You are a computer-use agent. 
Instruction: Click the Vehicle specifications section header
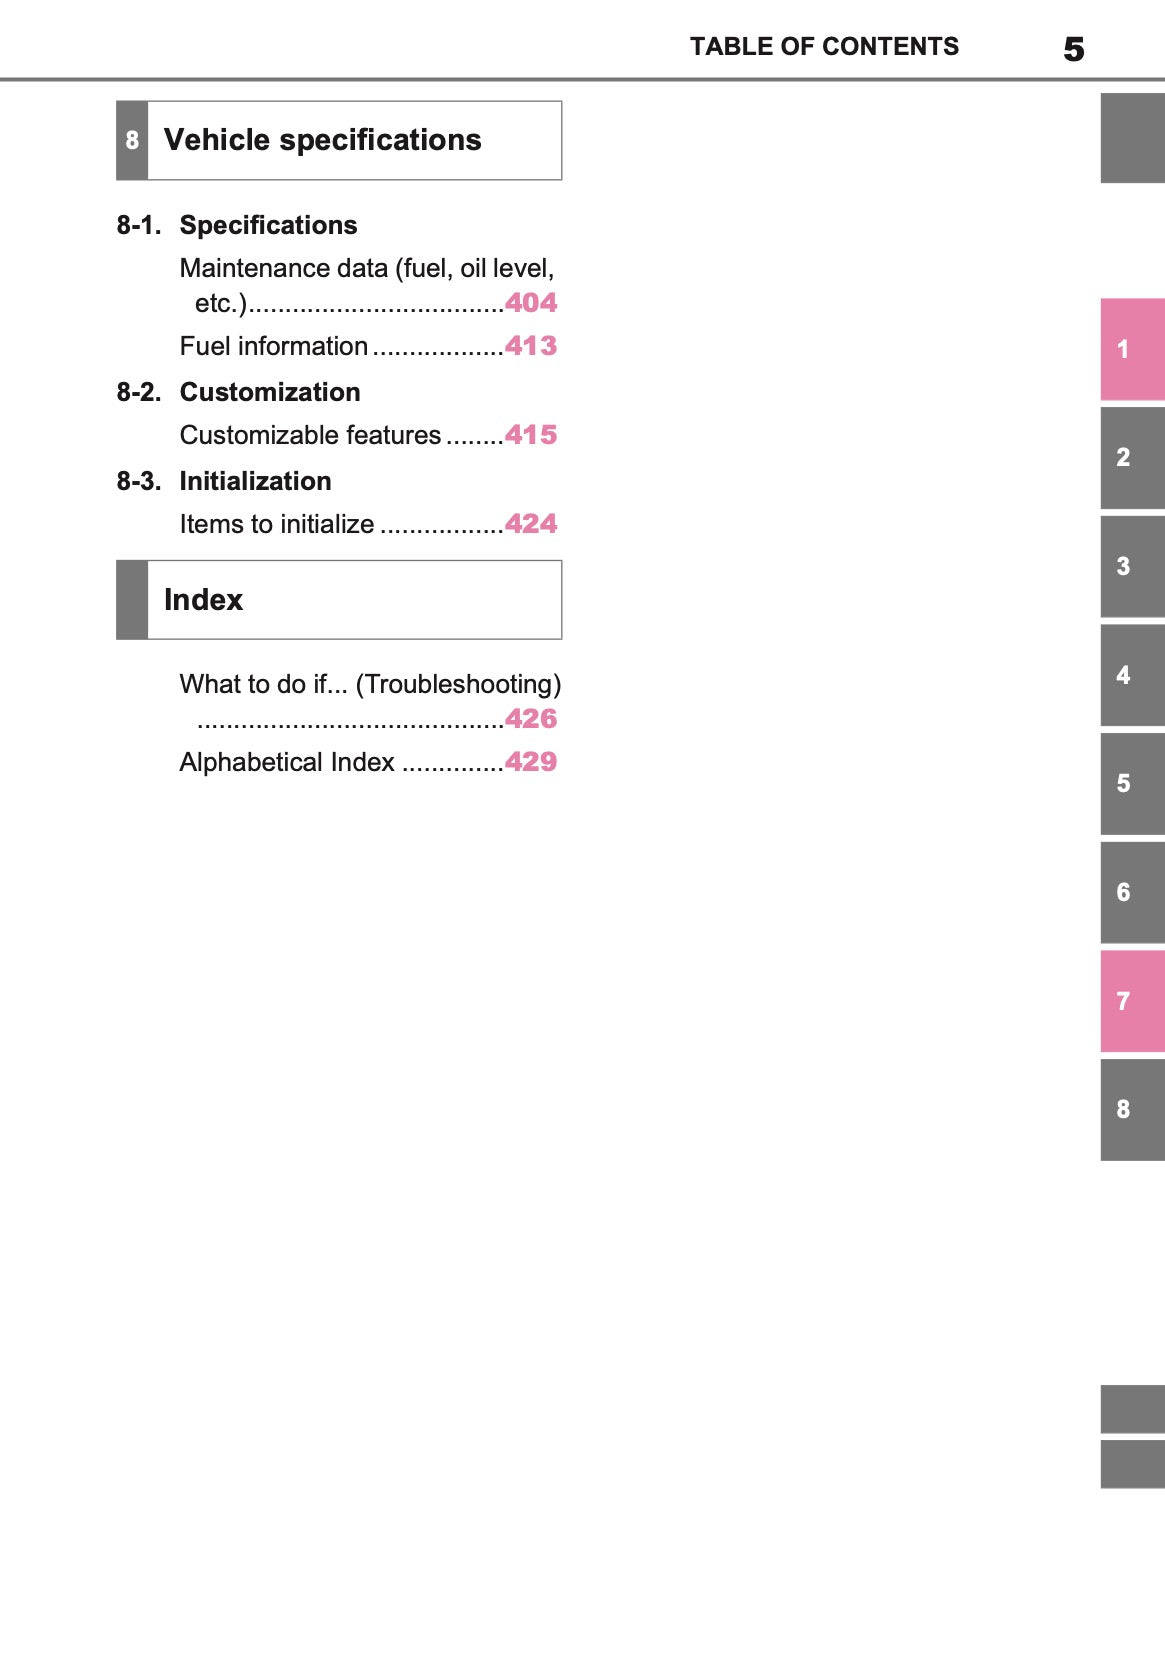tap(339, 140)
